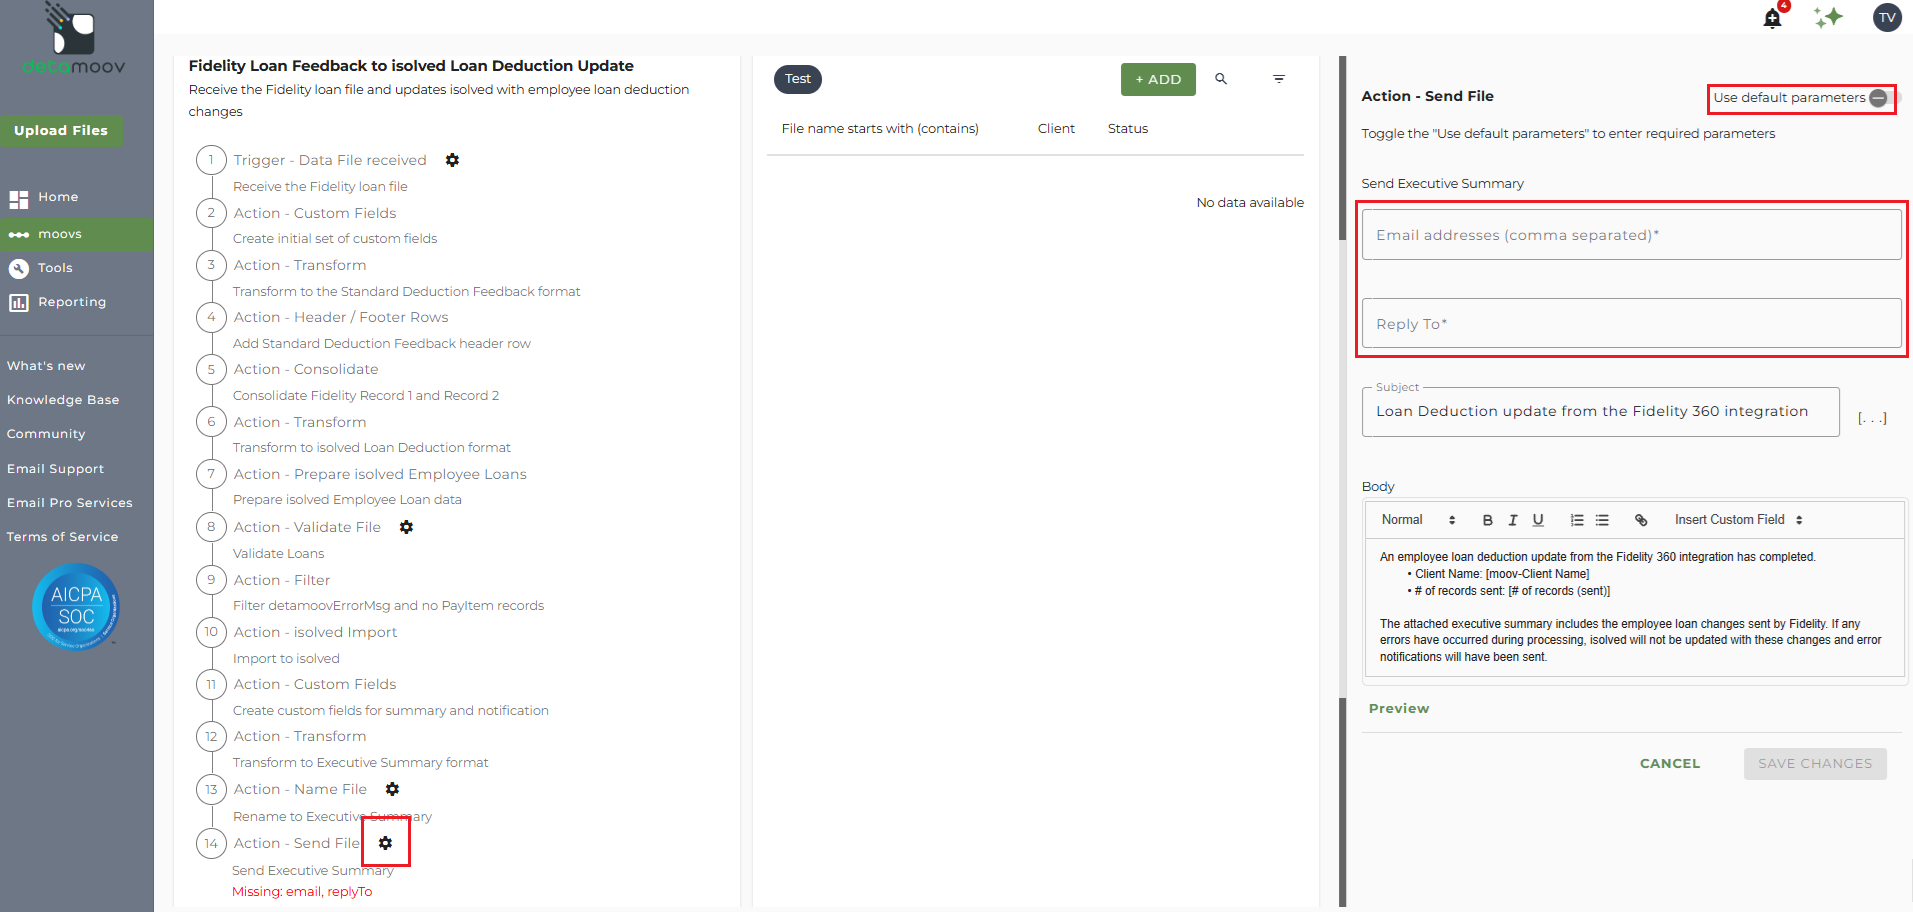Click the Missing: email, replyTo warning text
This screenshot has height=912, width=1913.
[302, 892]
